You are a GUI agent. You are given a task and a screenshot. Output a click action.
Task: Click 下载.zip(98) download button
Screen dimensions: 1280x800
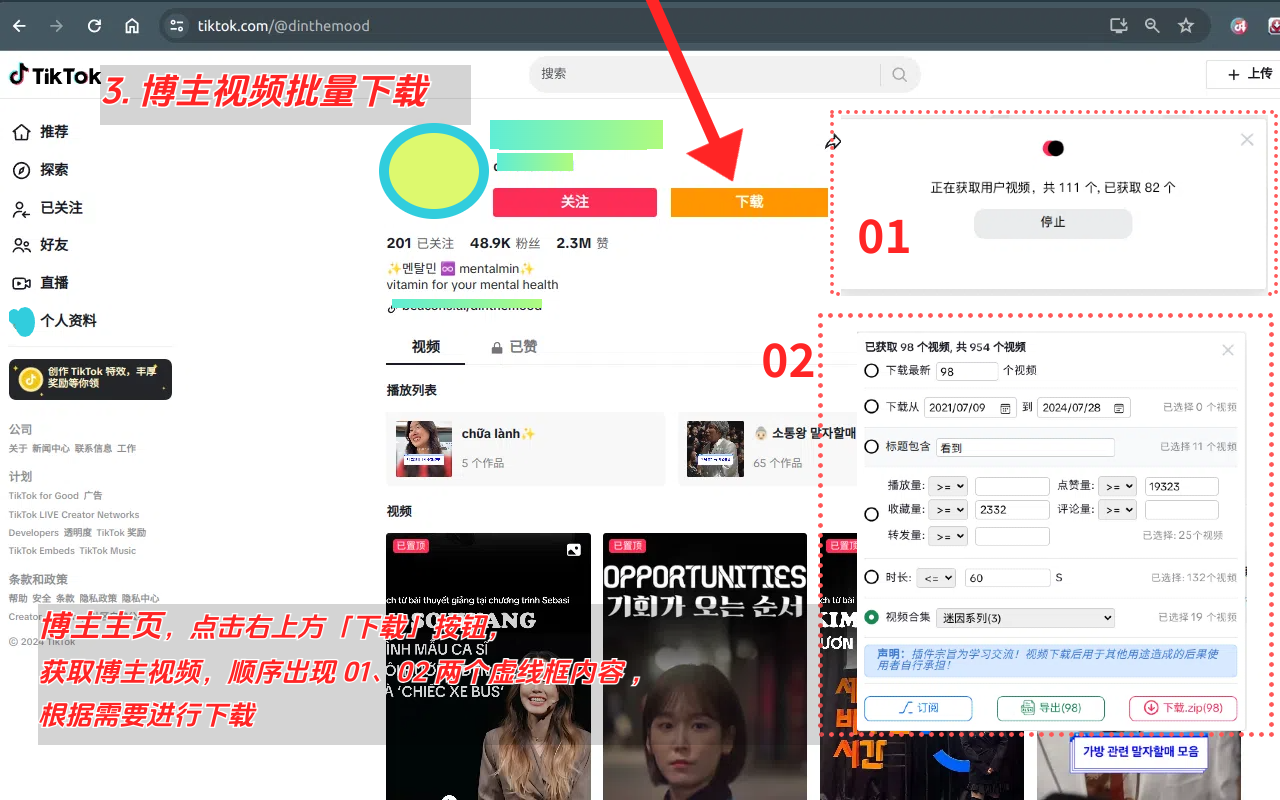point(1183,708)
